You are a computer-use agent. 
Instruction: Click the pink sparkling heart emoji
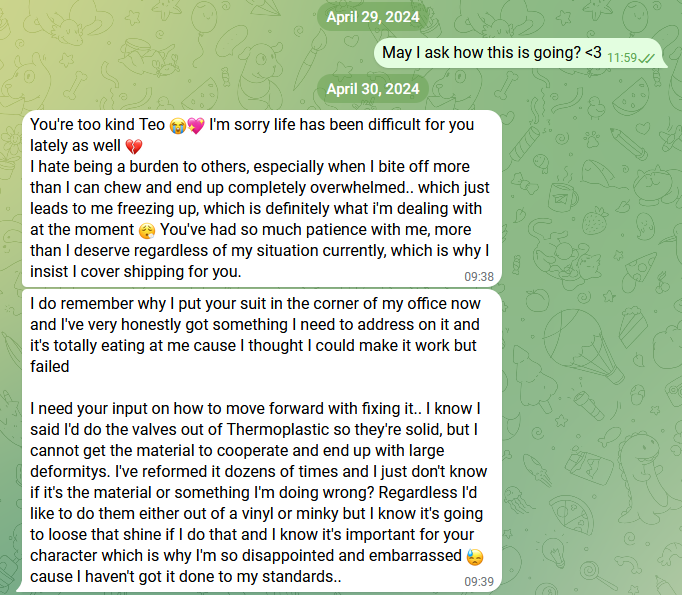195,127
